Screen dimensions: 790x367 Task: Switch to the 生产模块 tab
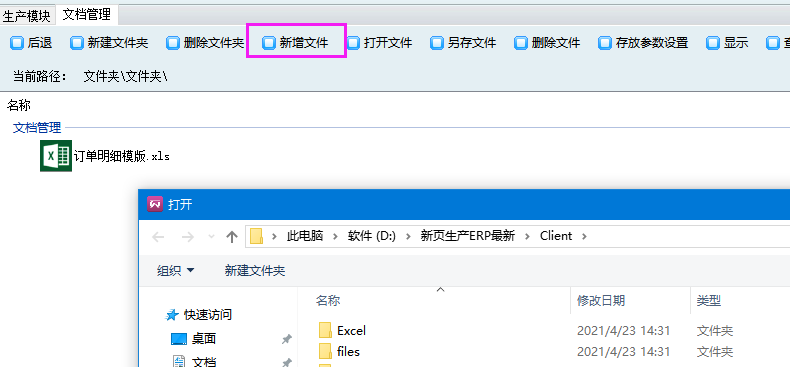pos(27,16)
